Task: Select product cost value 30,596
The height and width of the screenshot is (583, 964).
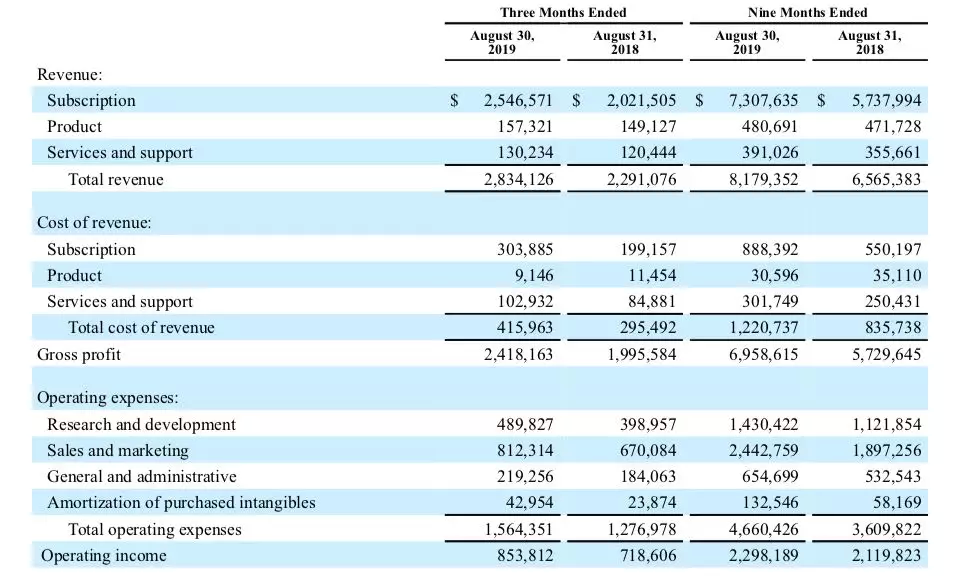Action: pos(775,276)
